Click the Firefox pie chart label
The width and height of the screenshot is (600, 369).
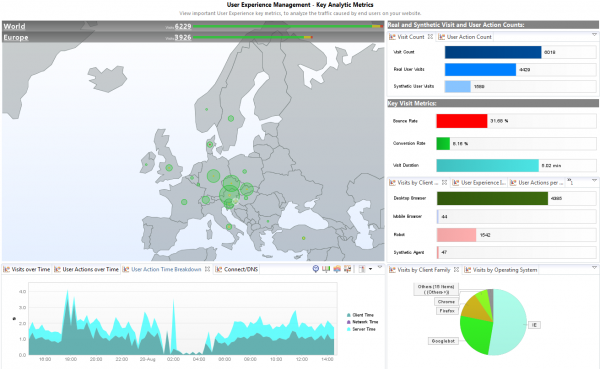coord(447,311)
